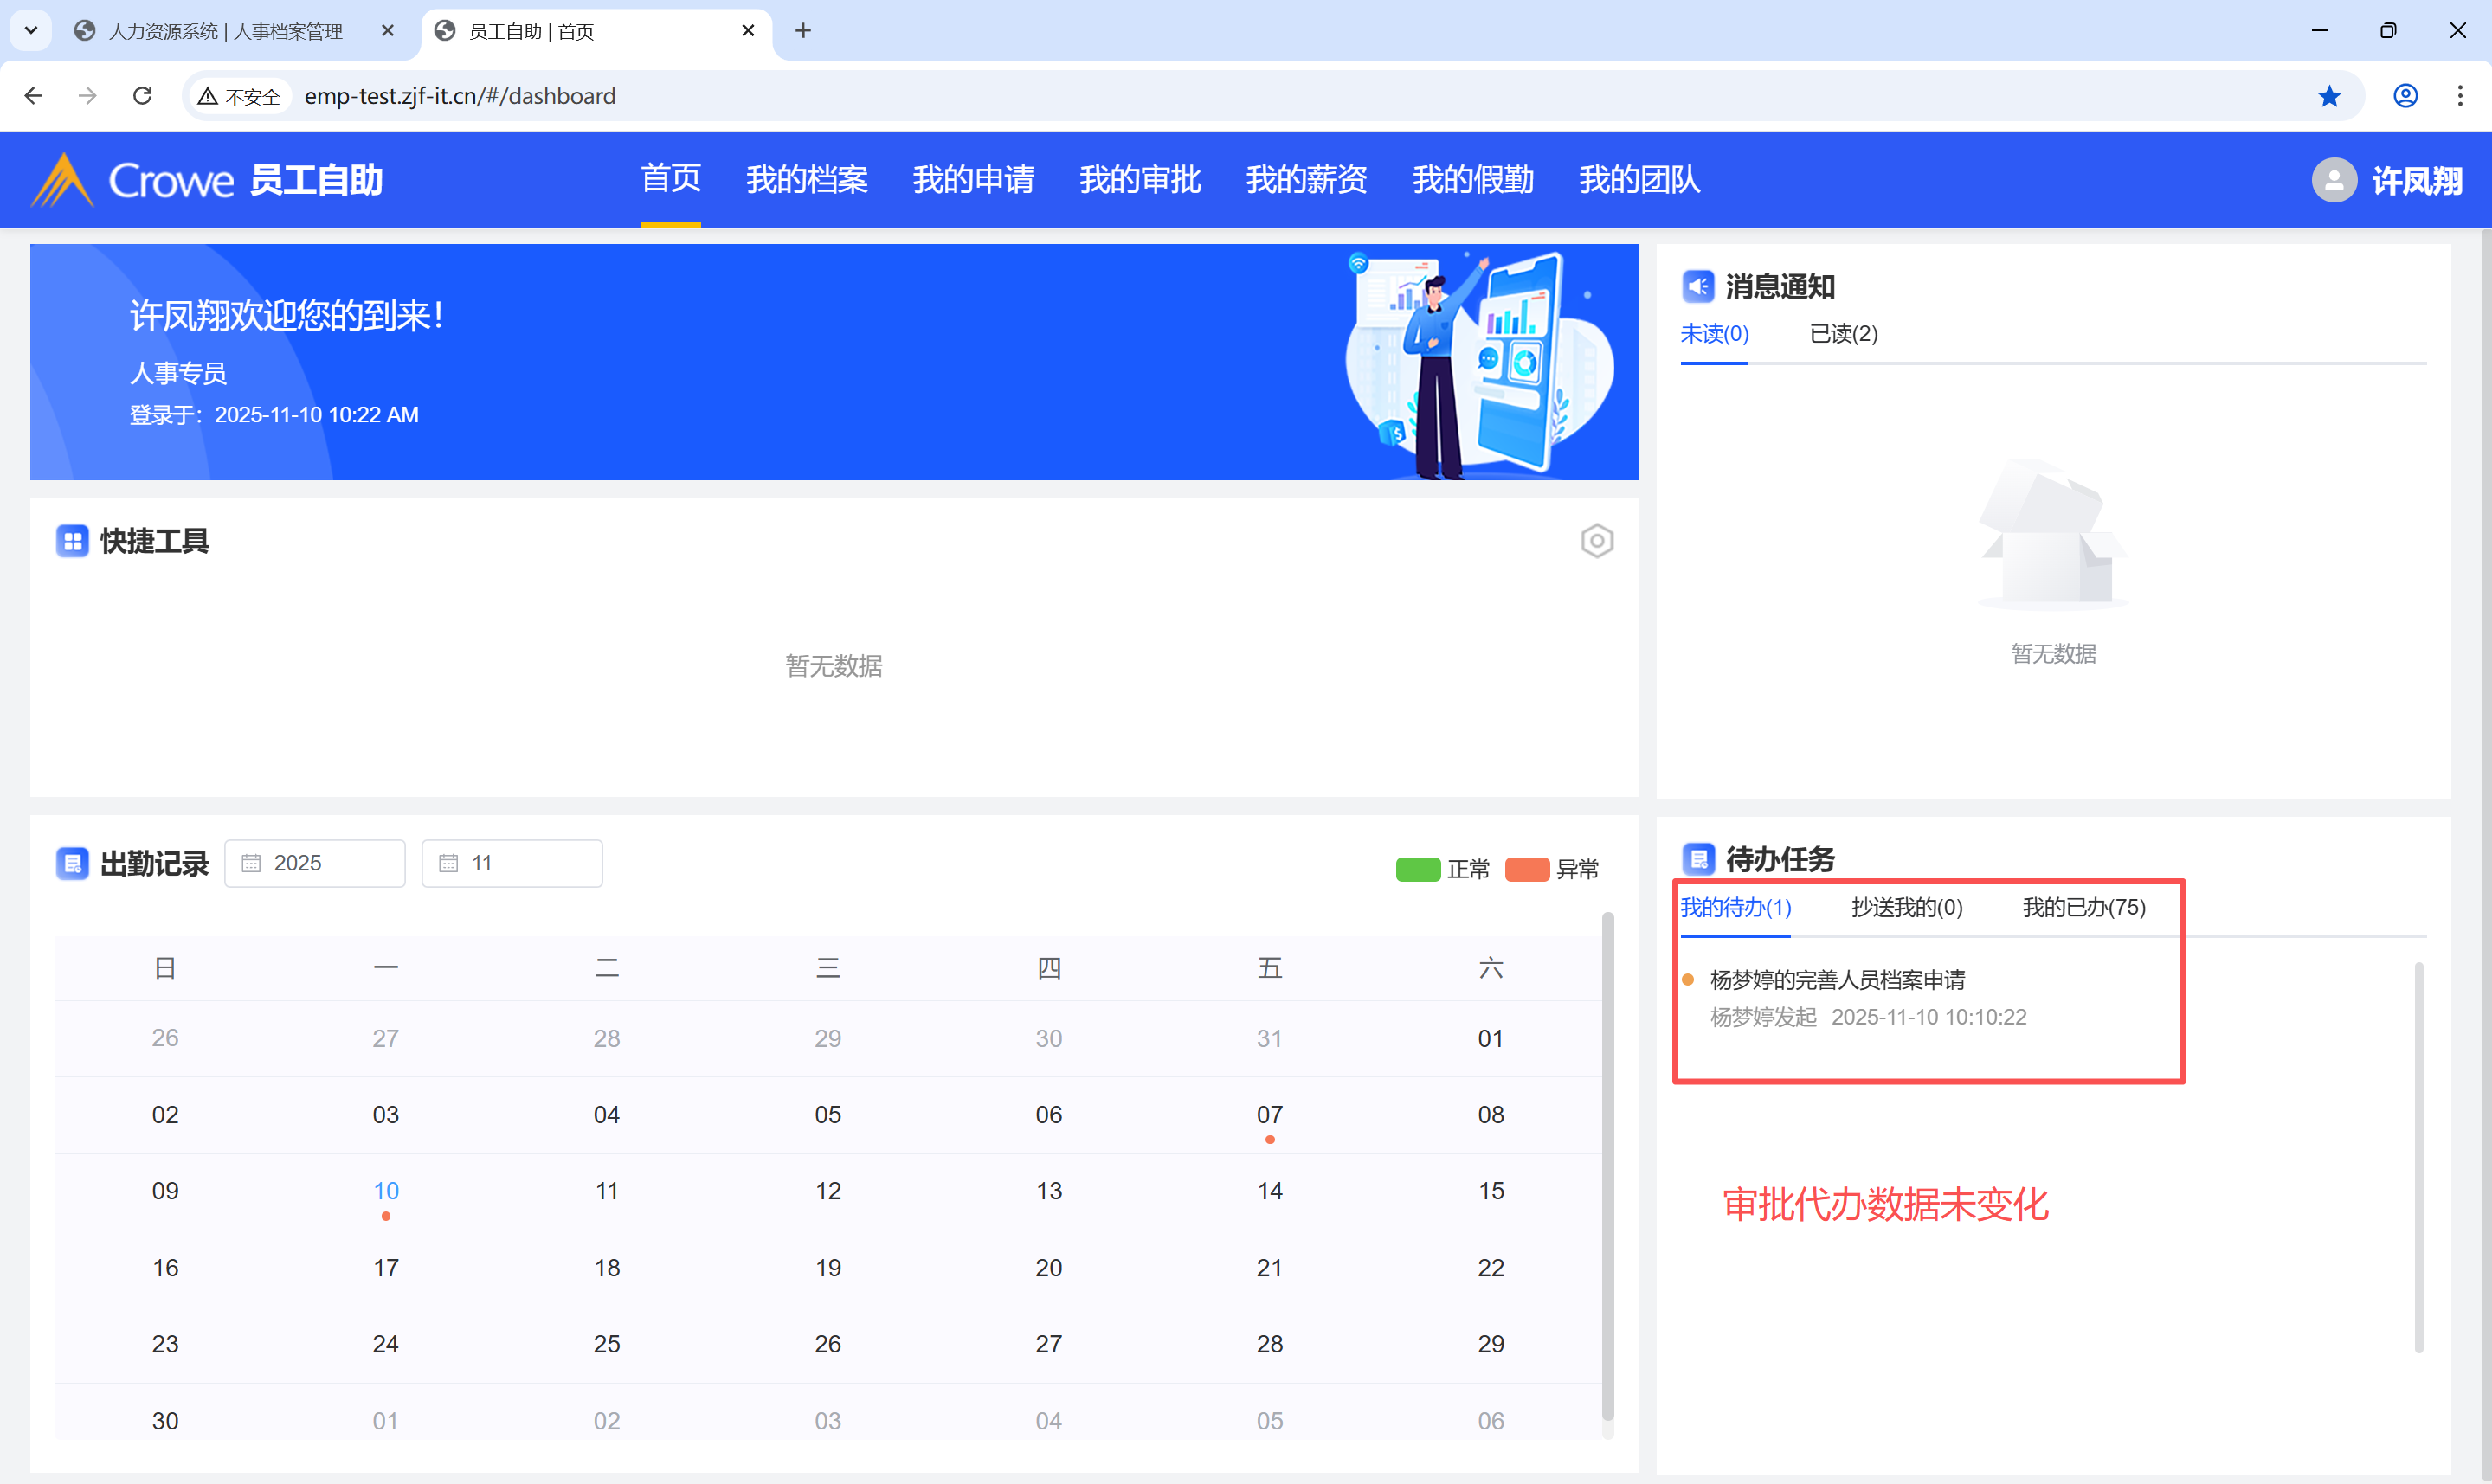The height and width of the screenshot is (1484, 2492).
Task: Open 我的薪资 navigation item
Action: [1306, 180]
